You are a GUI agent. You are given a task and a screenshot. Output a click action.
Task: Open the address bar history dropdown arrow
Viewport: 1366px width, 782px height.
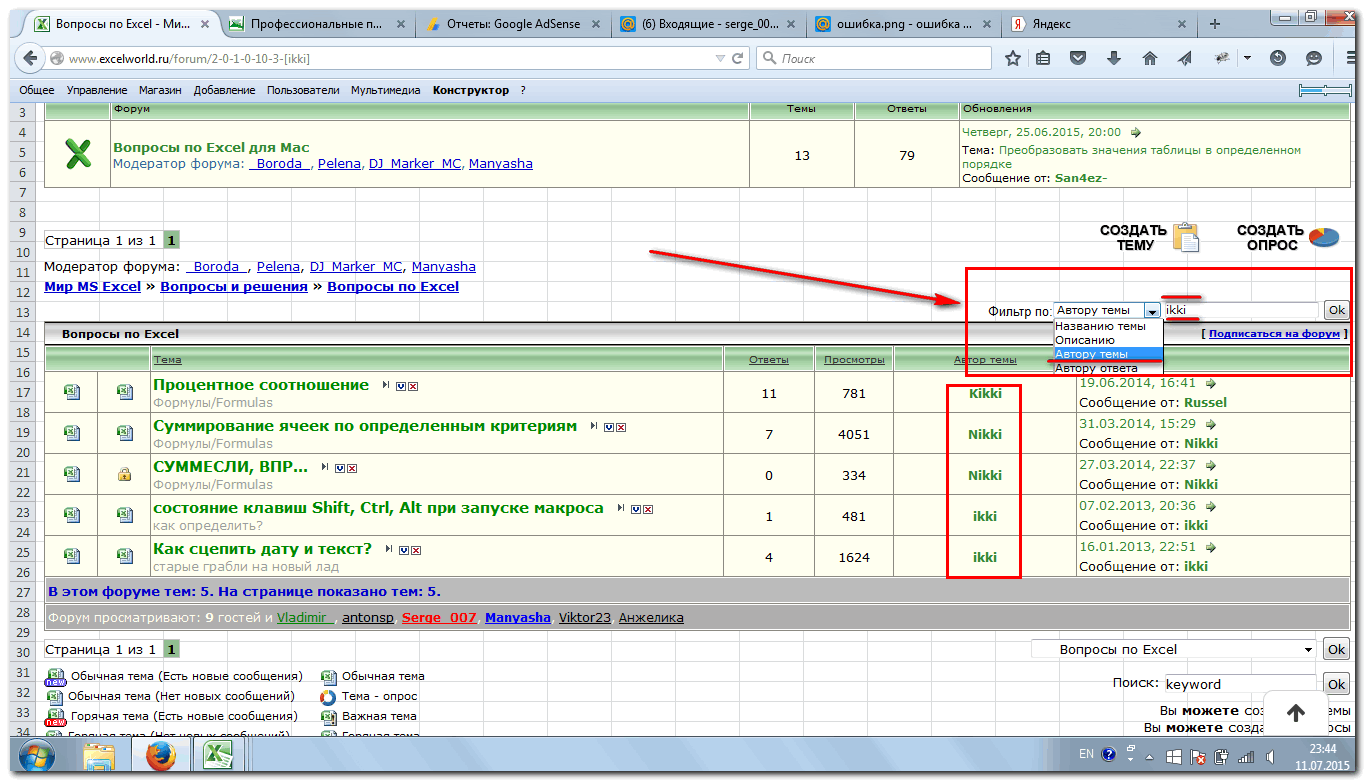pyautogui.click(x=722, y=59)
